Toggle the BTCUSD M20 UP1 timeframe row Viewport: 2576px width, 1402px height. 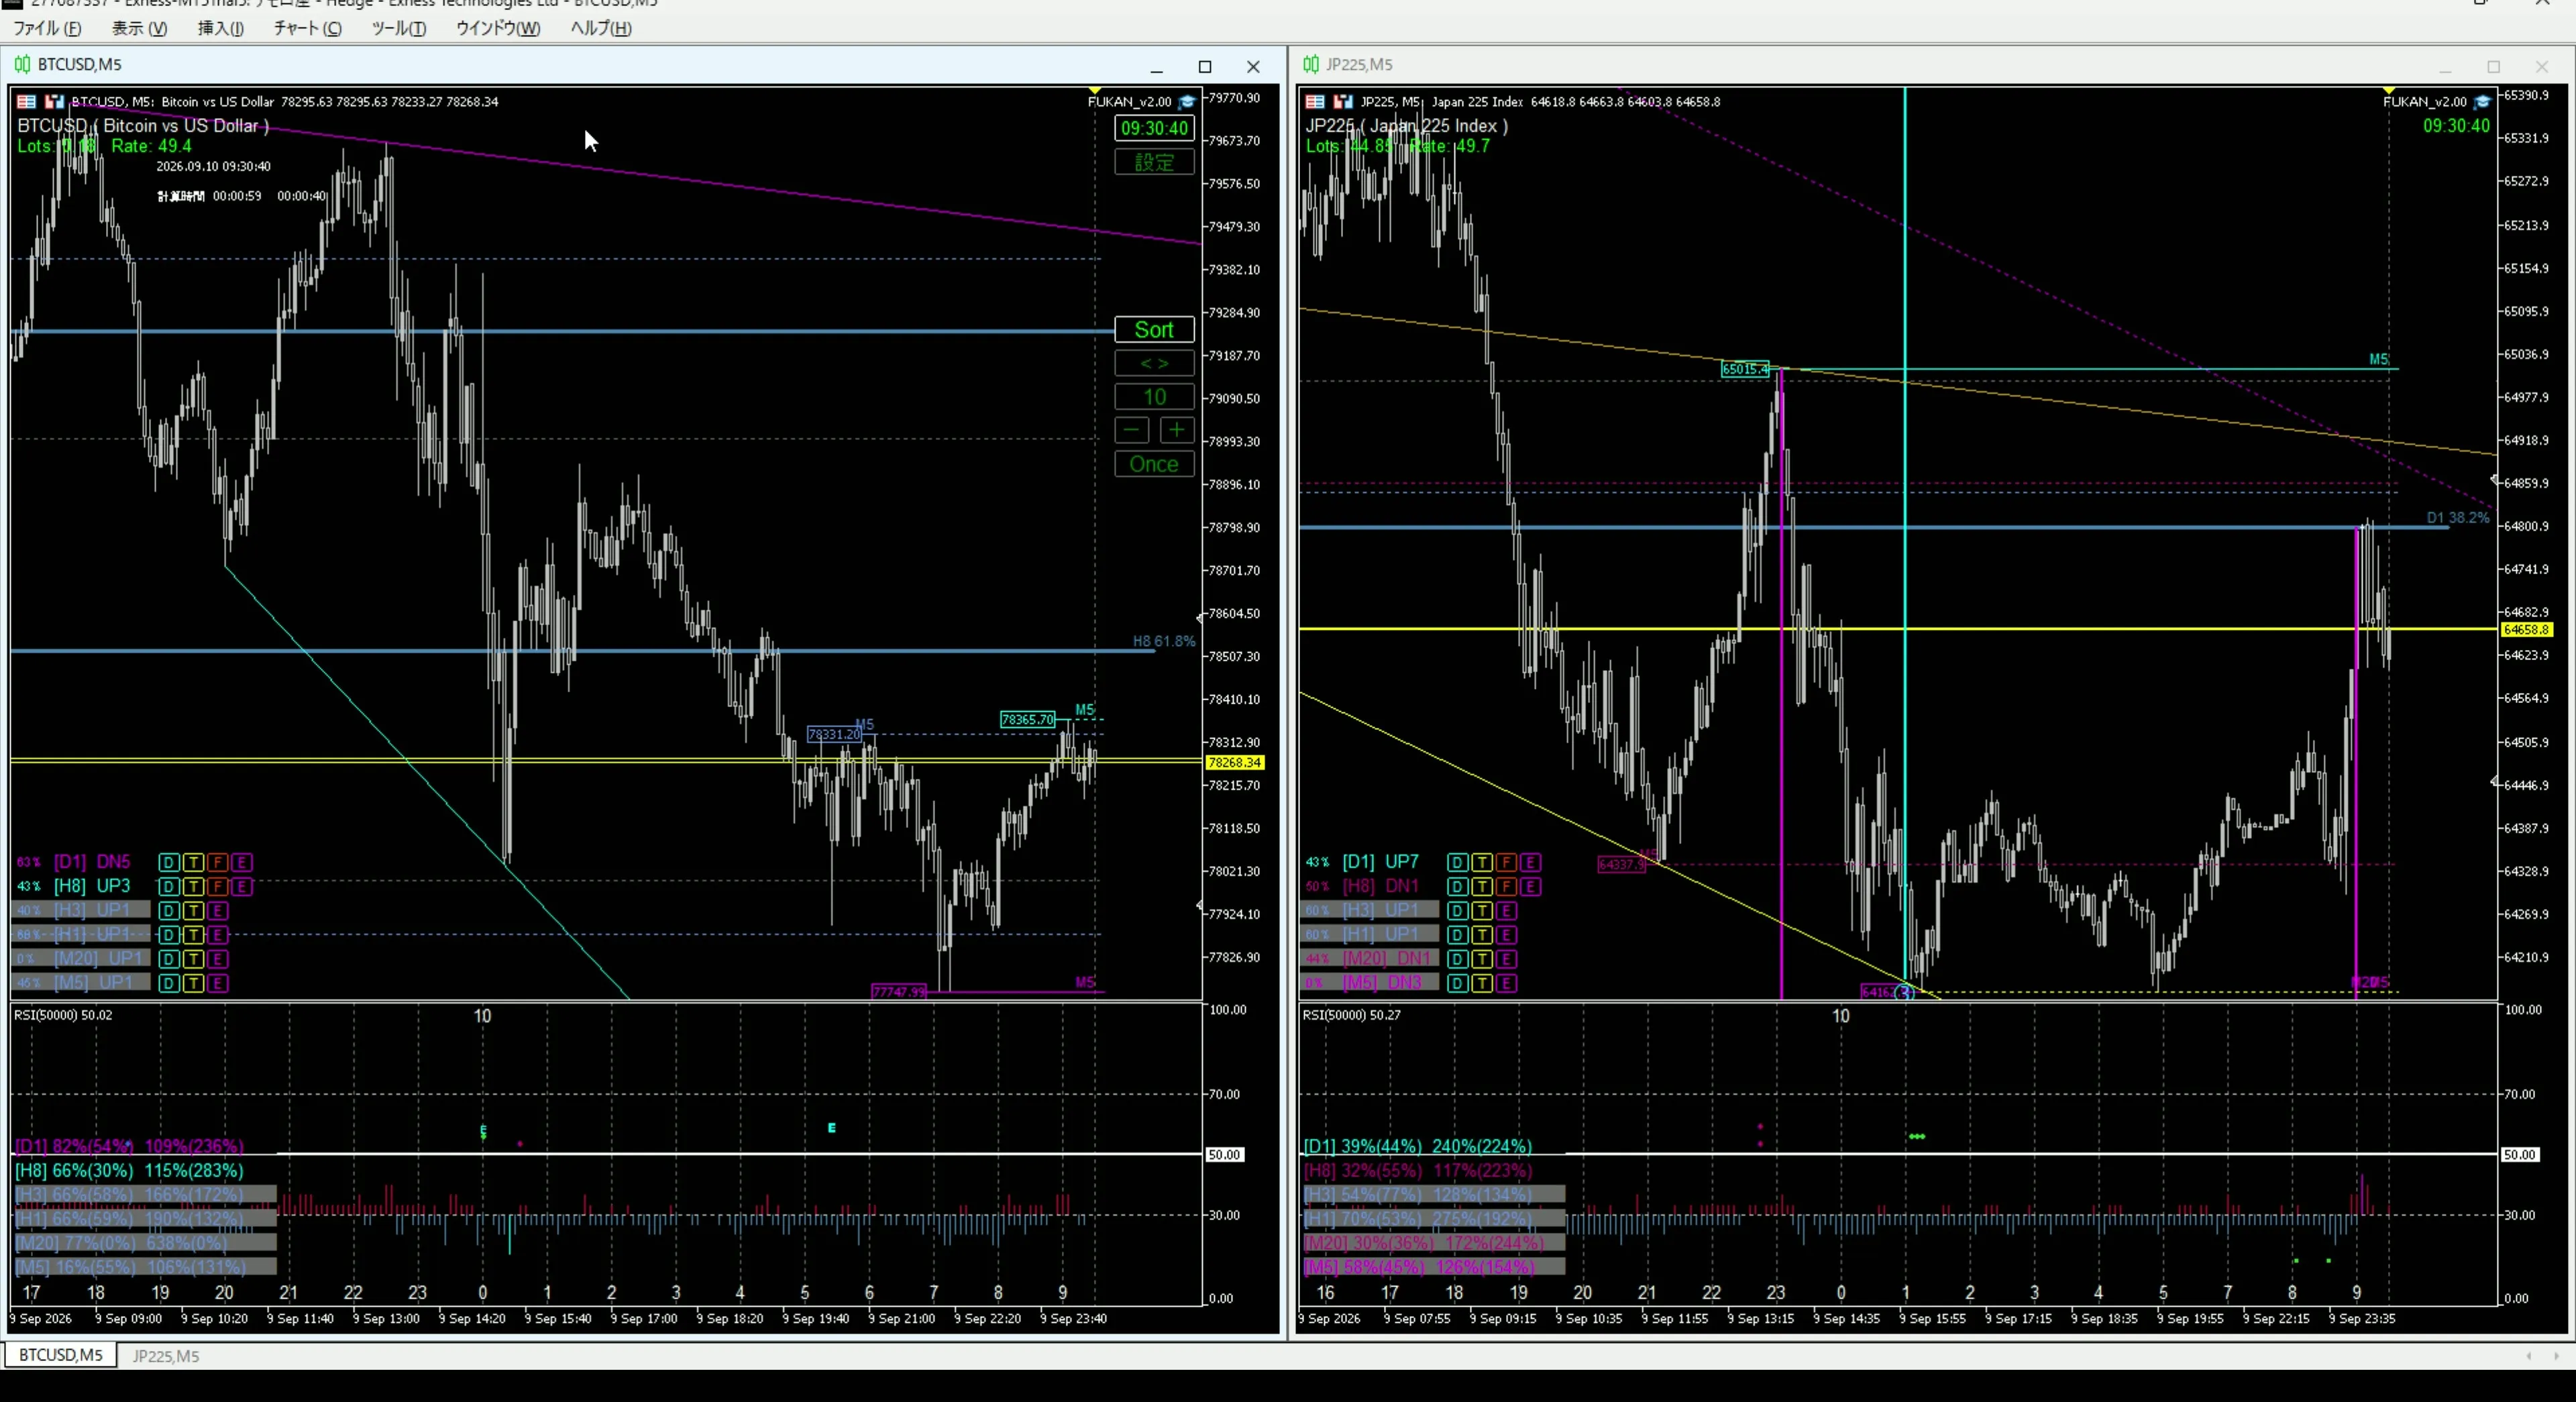pyautogui.click(x=81, y=958)
